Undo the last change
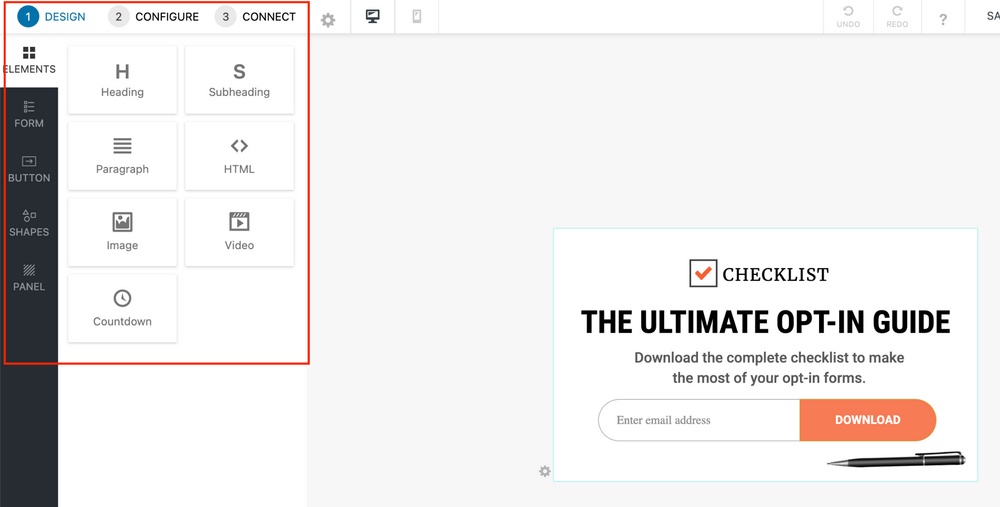The height and width of the screenshot is (507, 1000). (848, 17)
